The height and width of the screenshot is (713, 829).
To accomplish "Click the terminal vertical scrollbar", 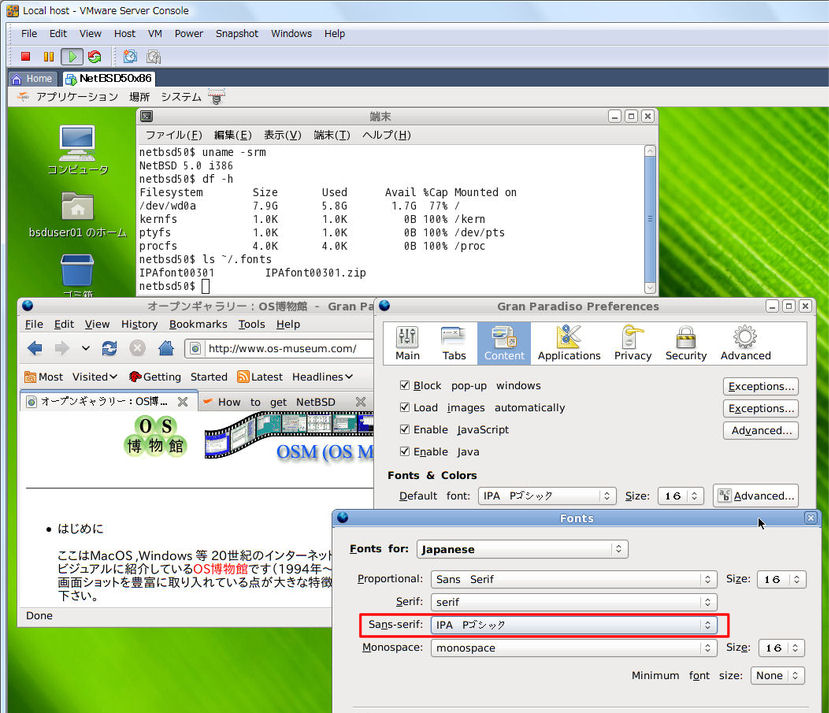I will (650, 219).
